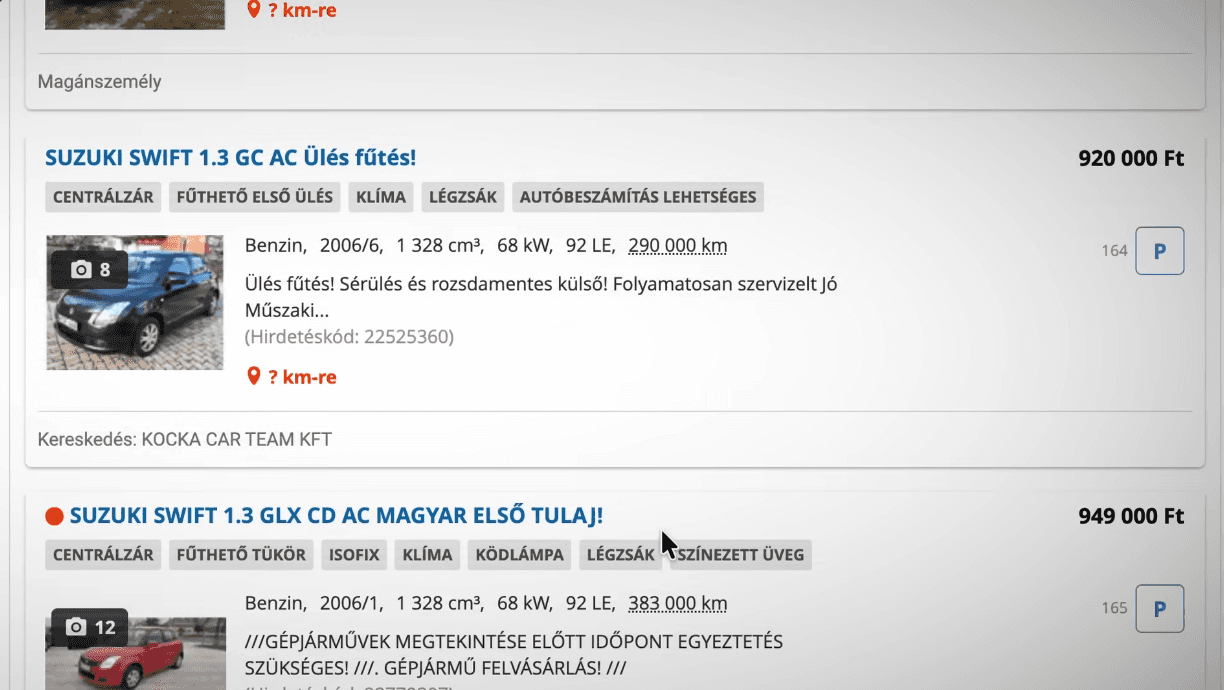Click the SZÍNEZETT ÜVEG tag
Image resolution: width=1224 pixels, height=690 pixels.
[x=741, y=555]
